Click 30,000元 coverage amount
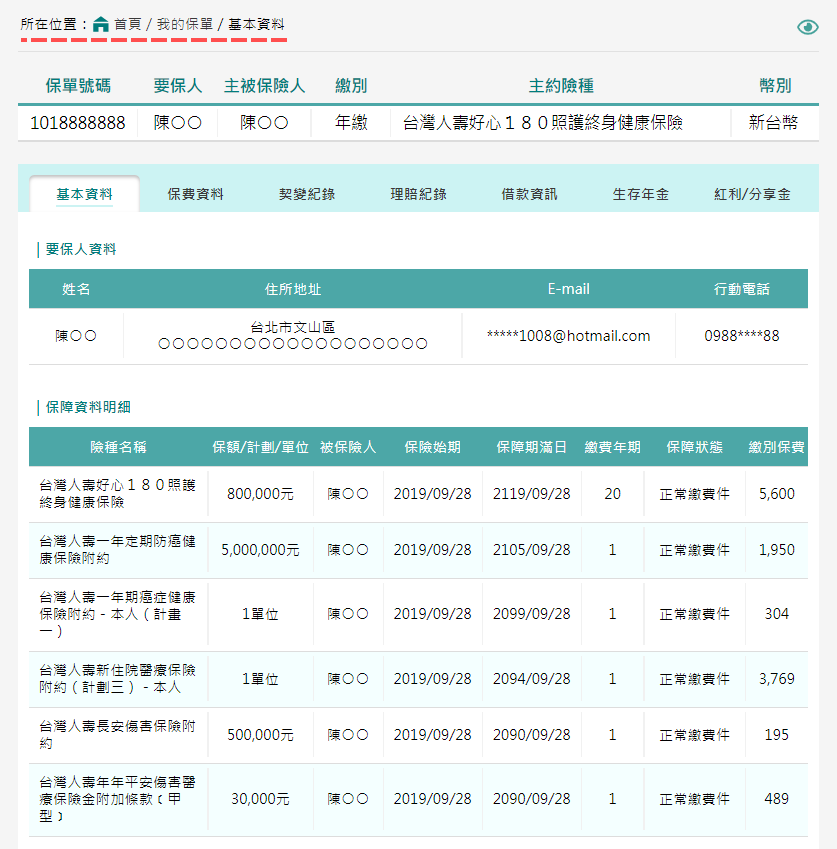This screenshot has height=849, width=837. click(260, 799)
